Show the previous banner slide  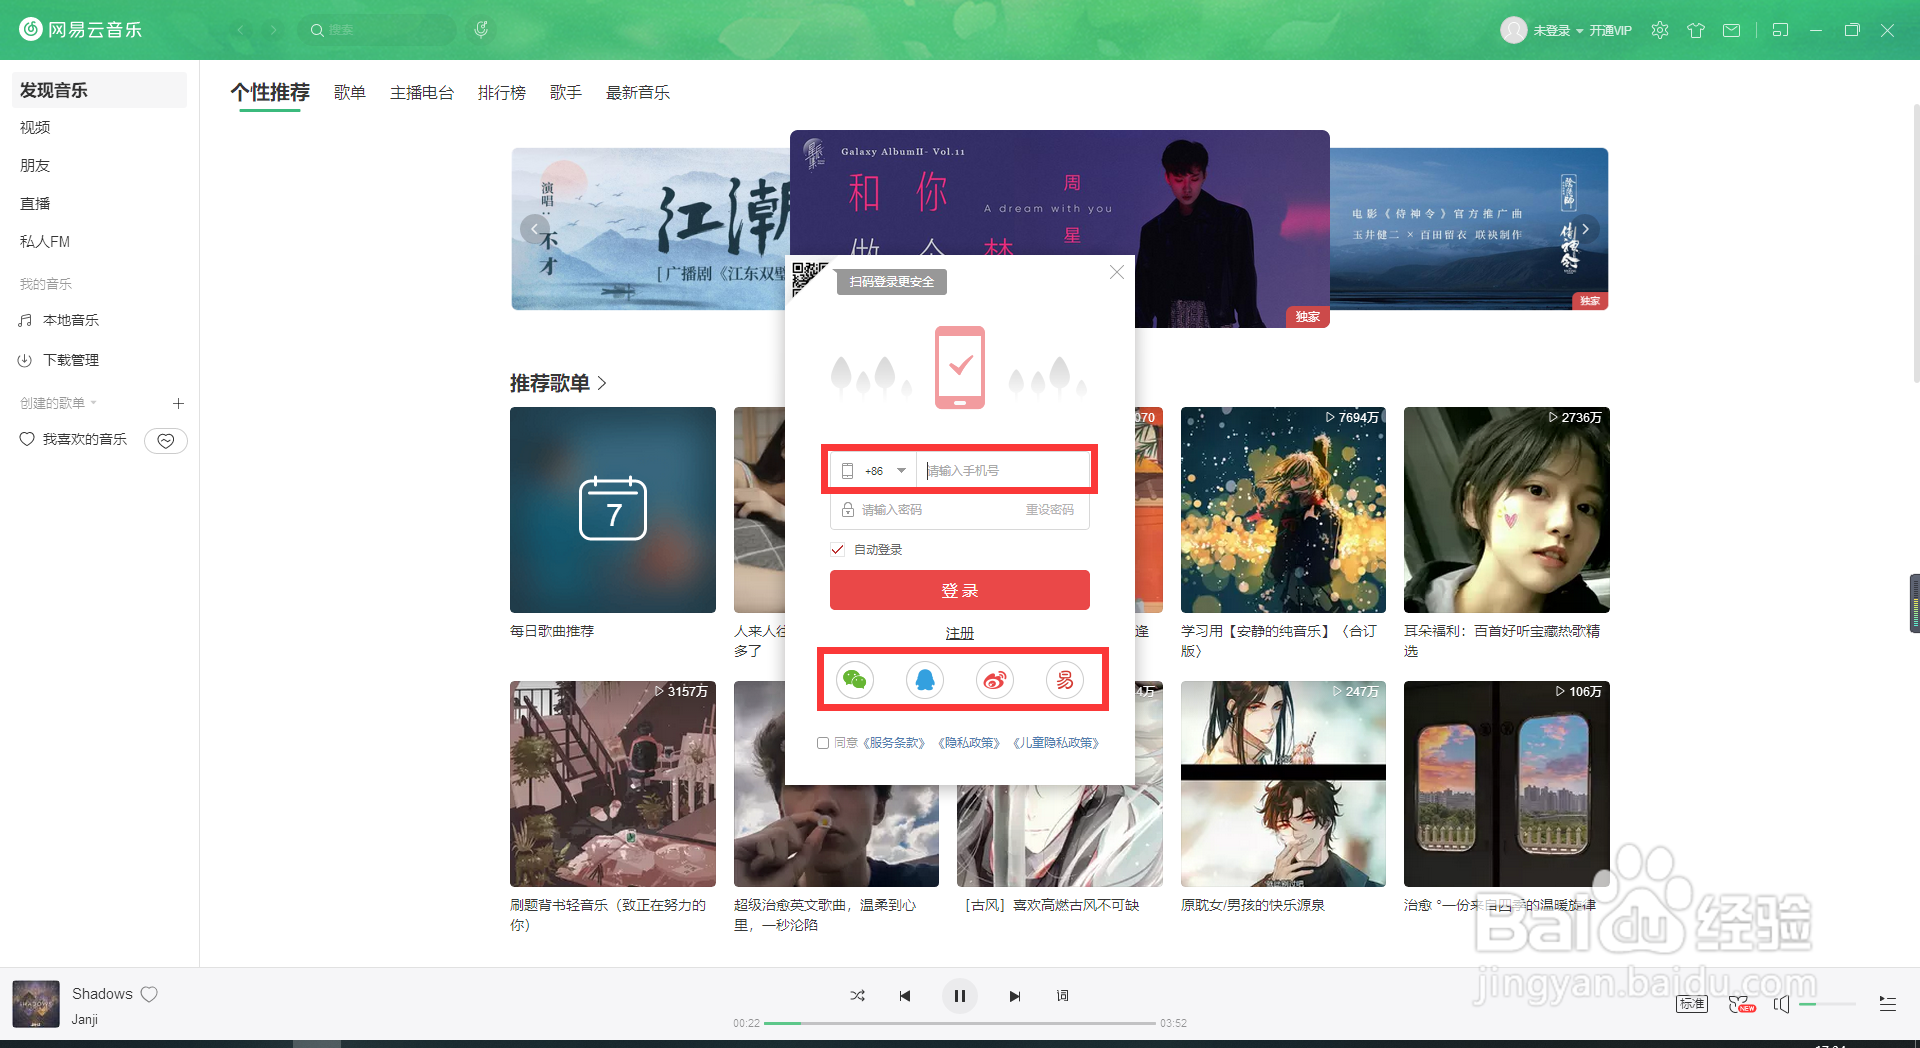point(533,229)
